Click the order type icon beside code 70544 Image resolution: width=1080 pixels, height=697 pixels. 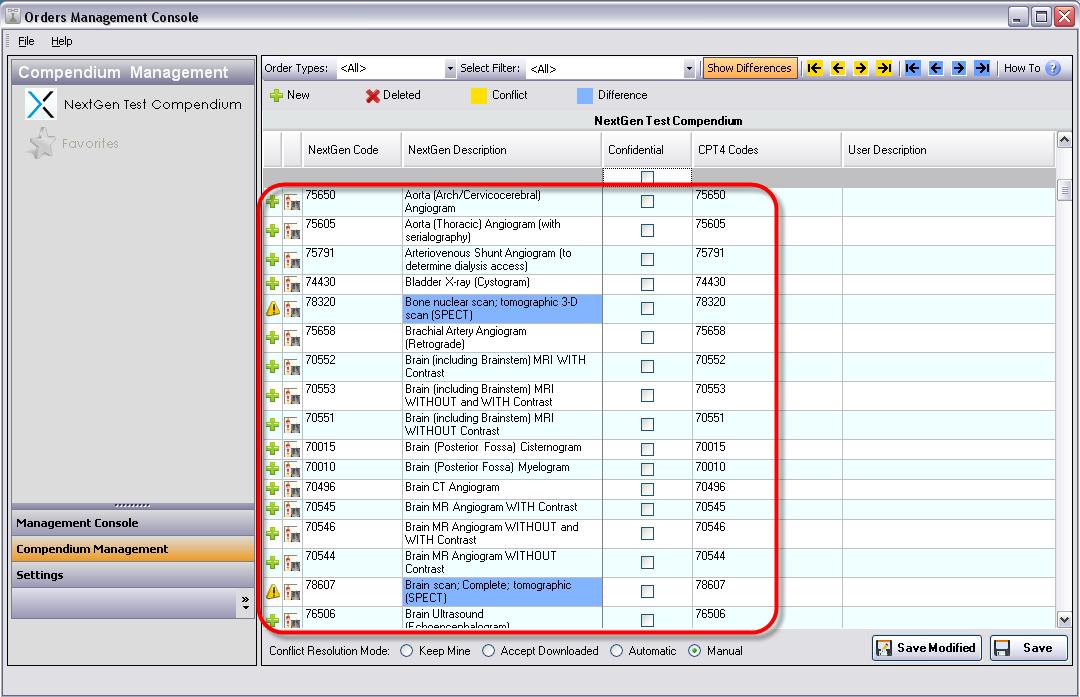pos(293,563)
